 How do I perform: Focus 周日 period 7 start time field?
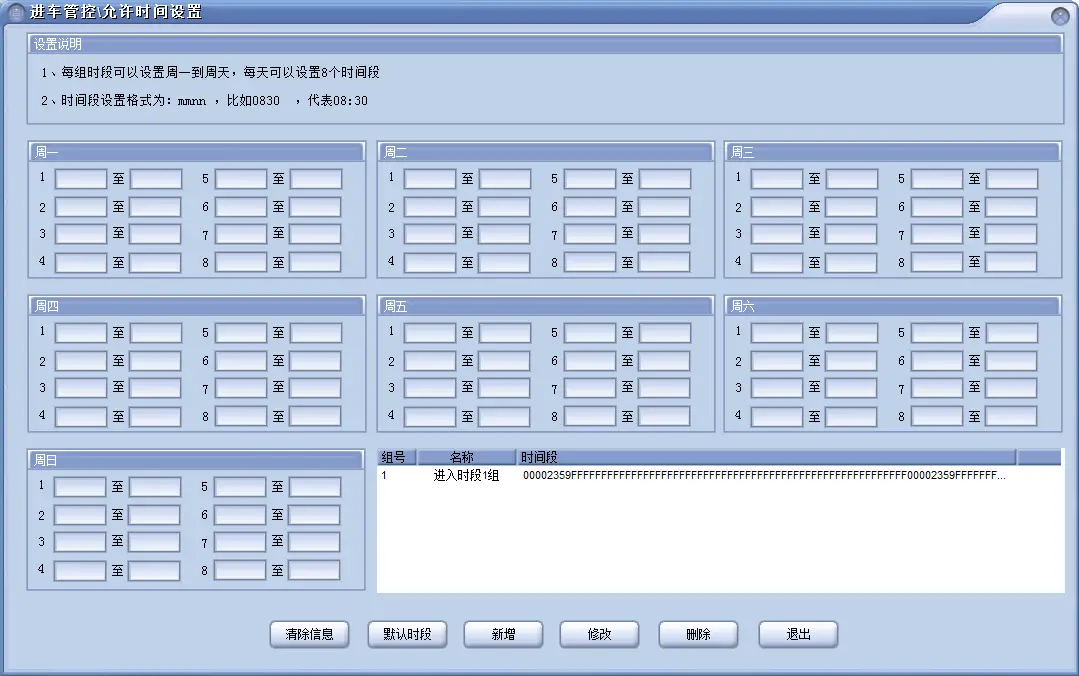pyautogui.click(x=240, y=543)
